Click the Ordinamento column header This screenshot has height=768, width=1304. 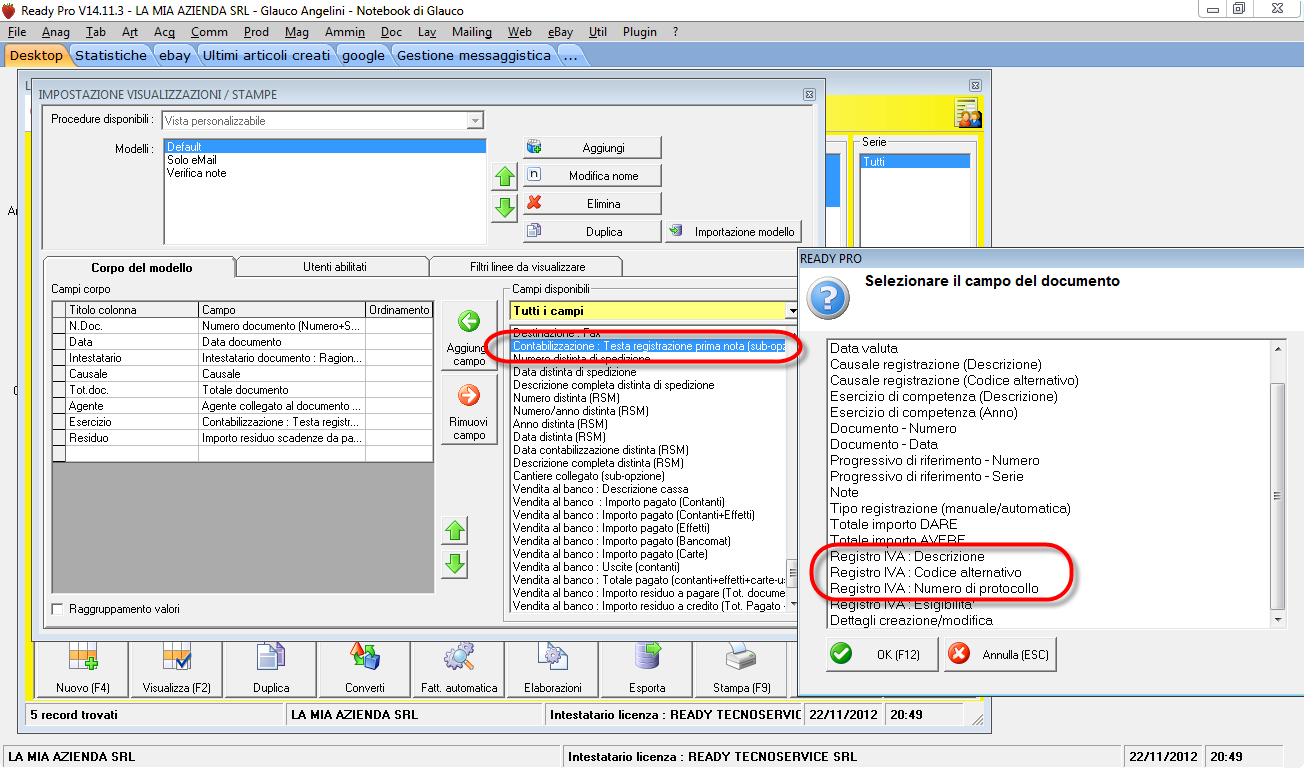[x=400, y=310]
